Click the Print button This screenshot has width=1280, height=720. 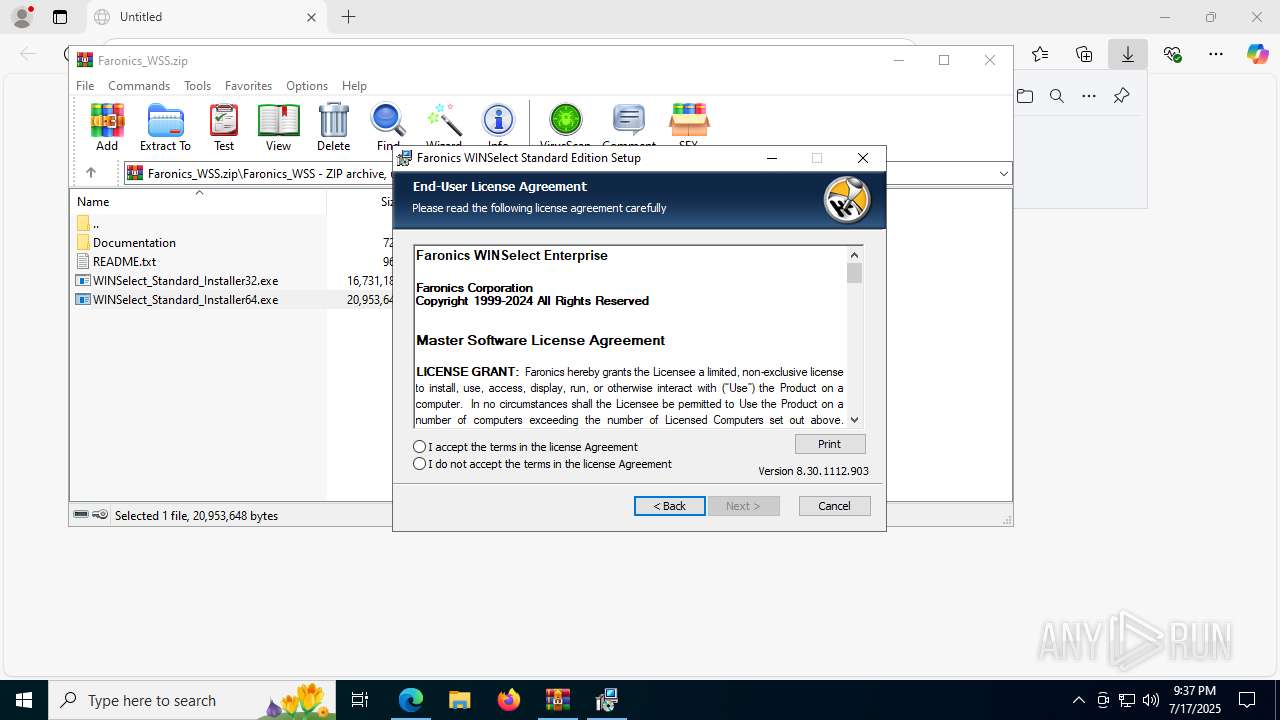point(830,444)
